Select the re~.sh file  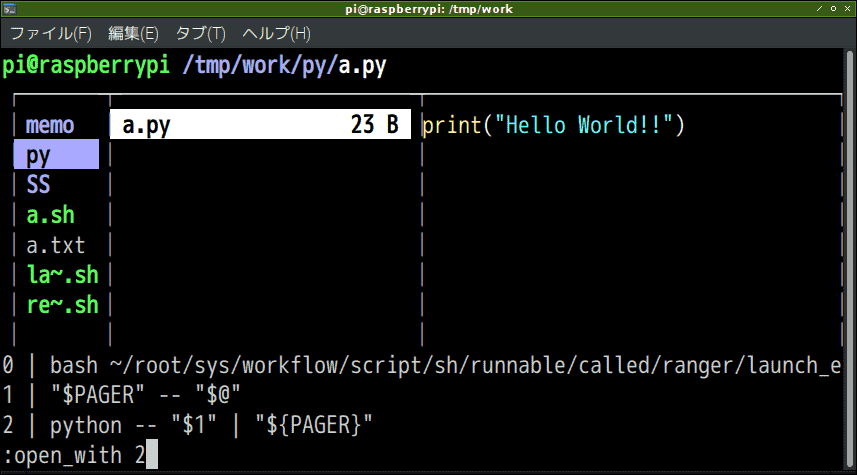[63, 304]
